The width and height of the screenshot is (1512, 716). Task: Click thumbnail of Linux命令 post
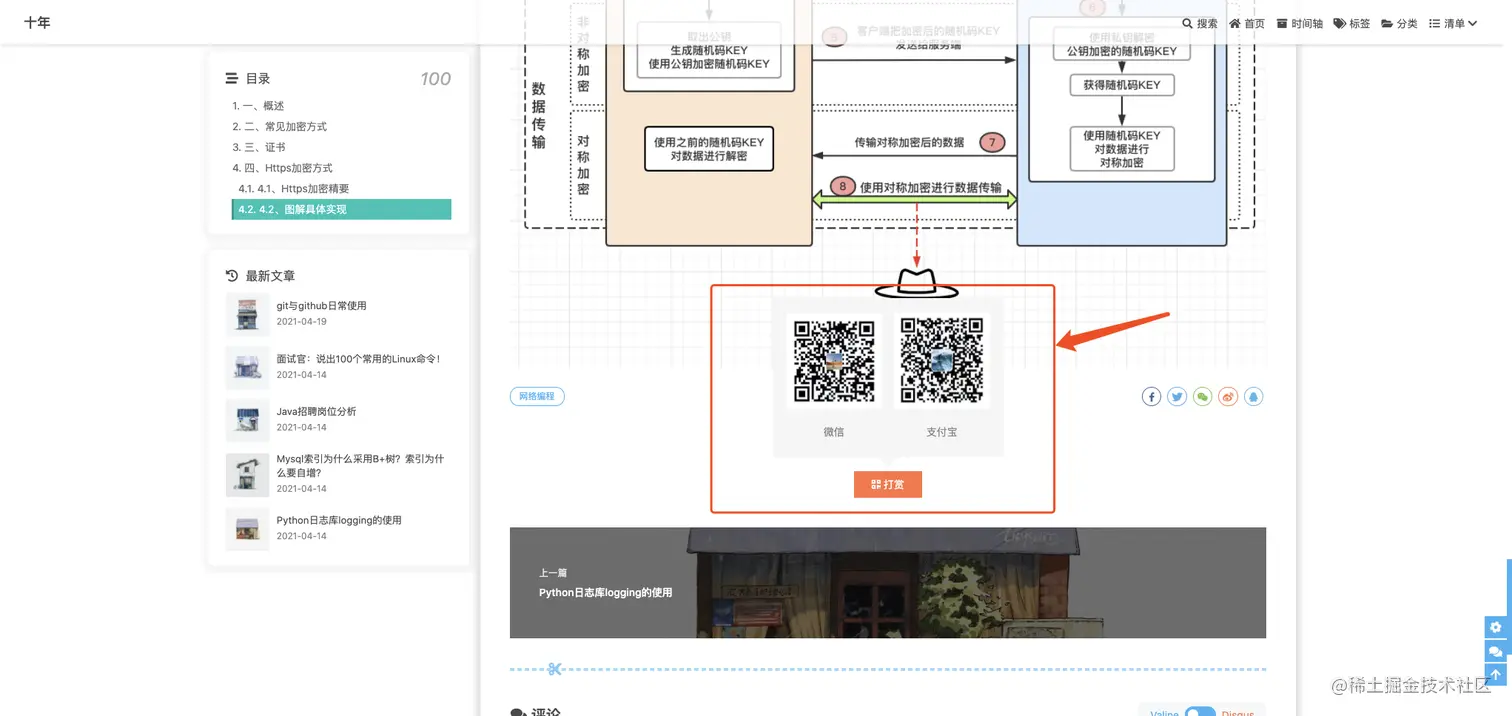pyautogui.click(x=247, y=367)
